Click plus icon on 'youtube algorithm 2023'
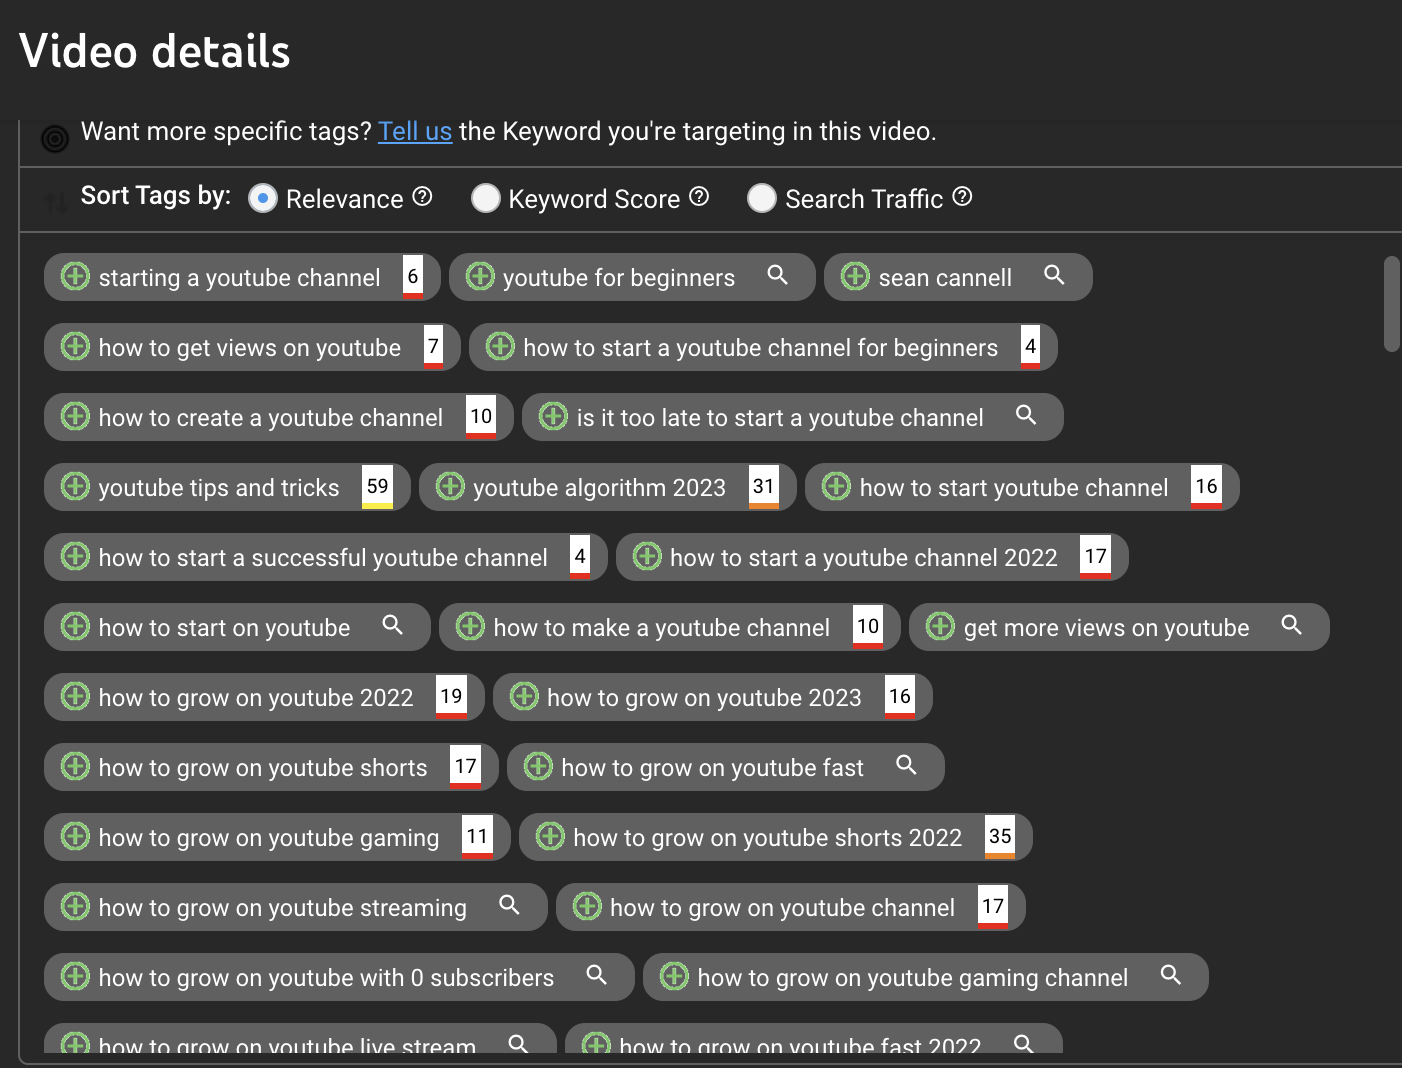Image resolution: width=1402 pixels, height=1068 pixels. tap(450, 486)
